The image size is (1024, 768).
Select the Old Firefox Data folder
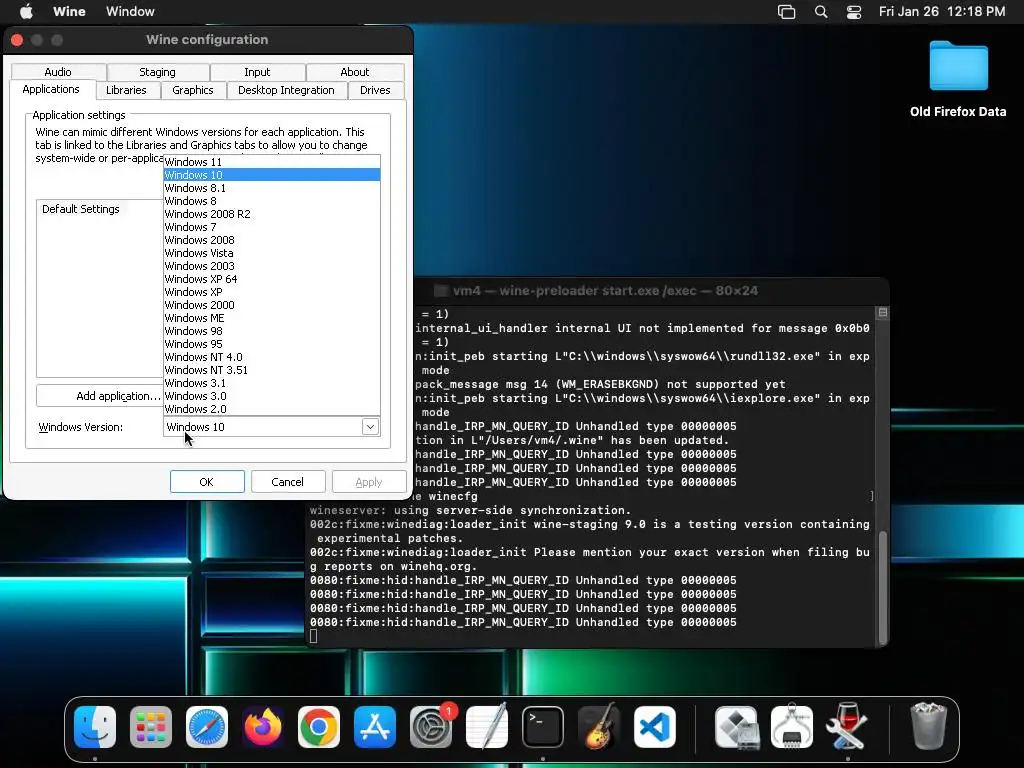click(x=958, y=79)
